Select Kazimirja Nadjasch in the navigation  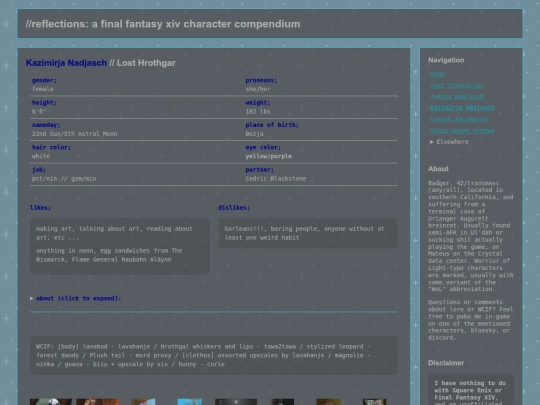point(462,108)
